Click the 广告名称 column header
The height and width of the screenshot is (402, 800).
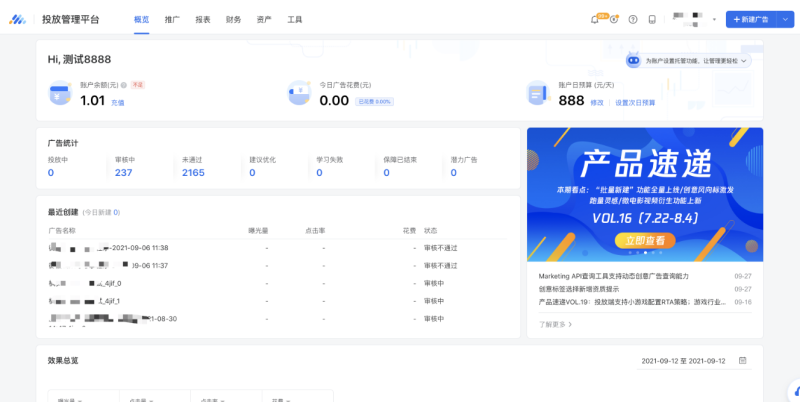click(62, 231)
